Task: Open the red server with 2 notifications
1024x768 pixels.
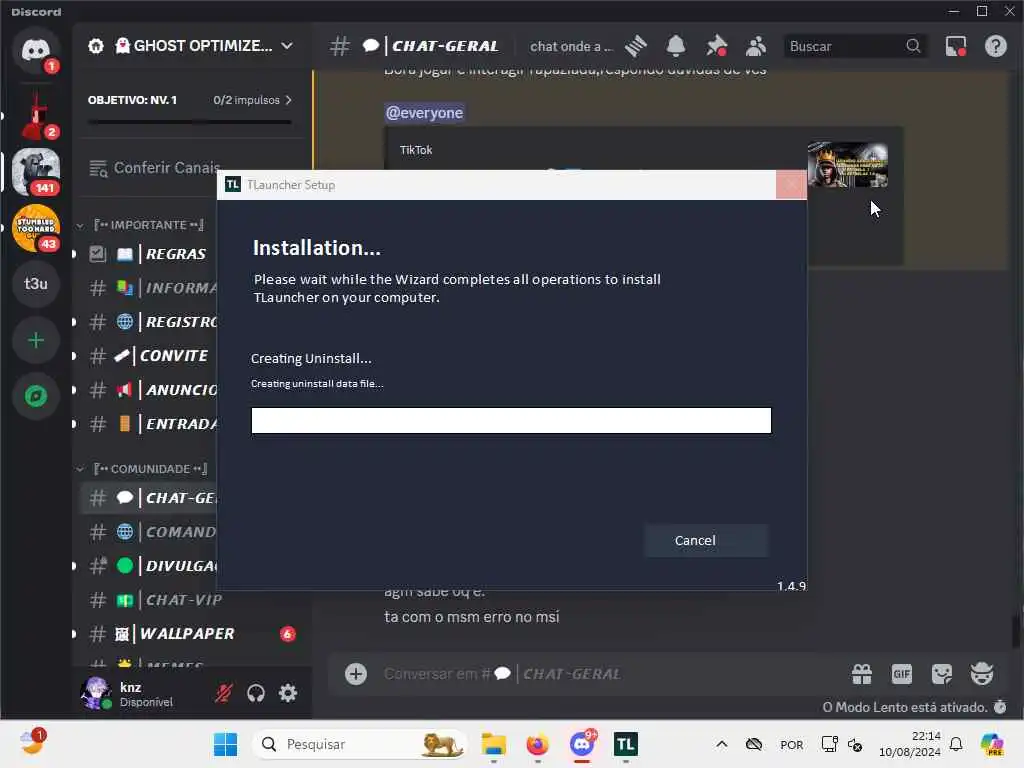Action: coord(36,118)
